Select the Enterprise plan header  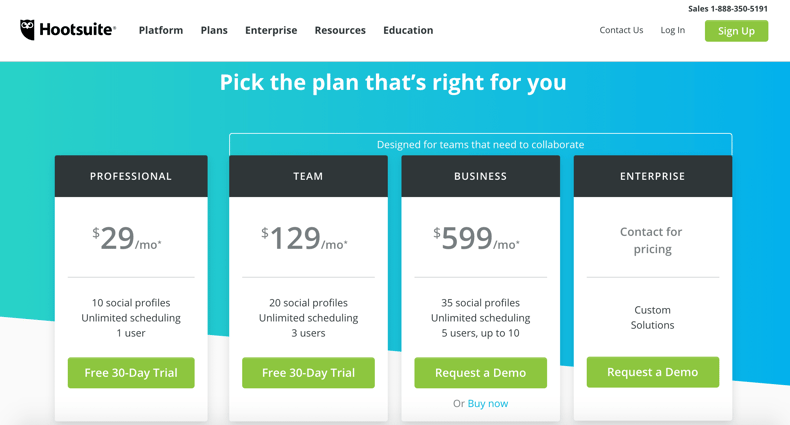pos(652,176)
